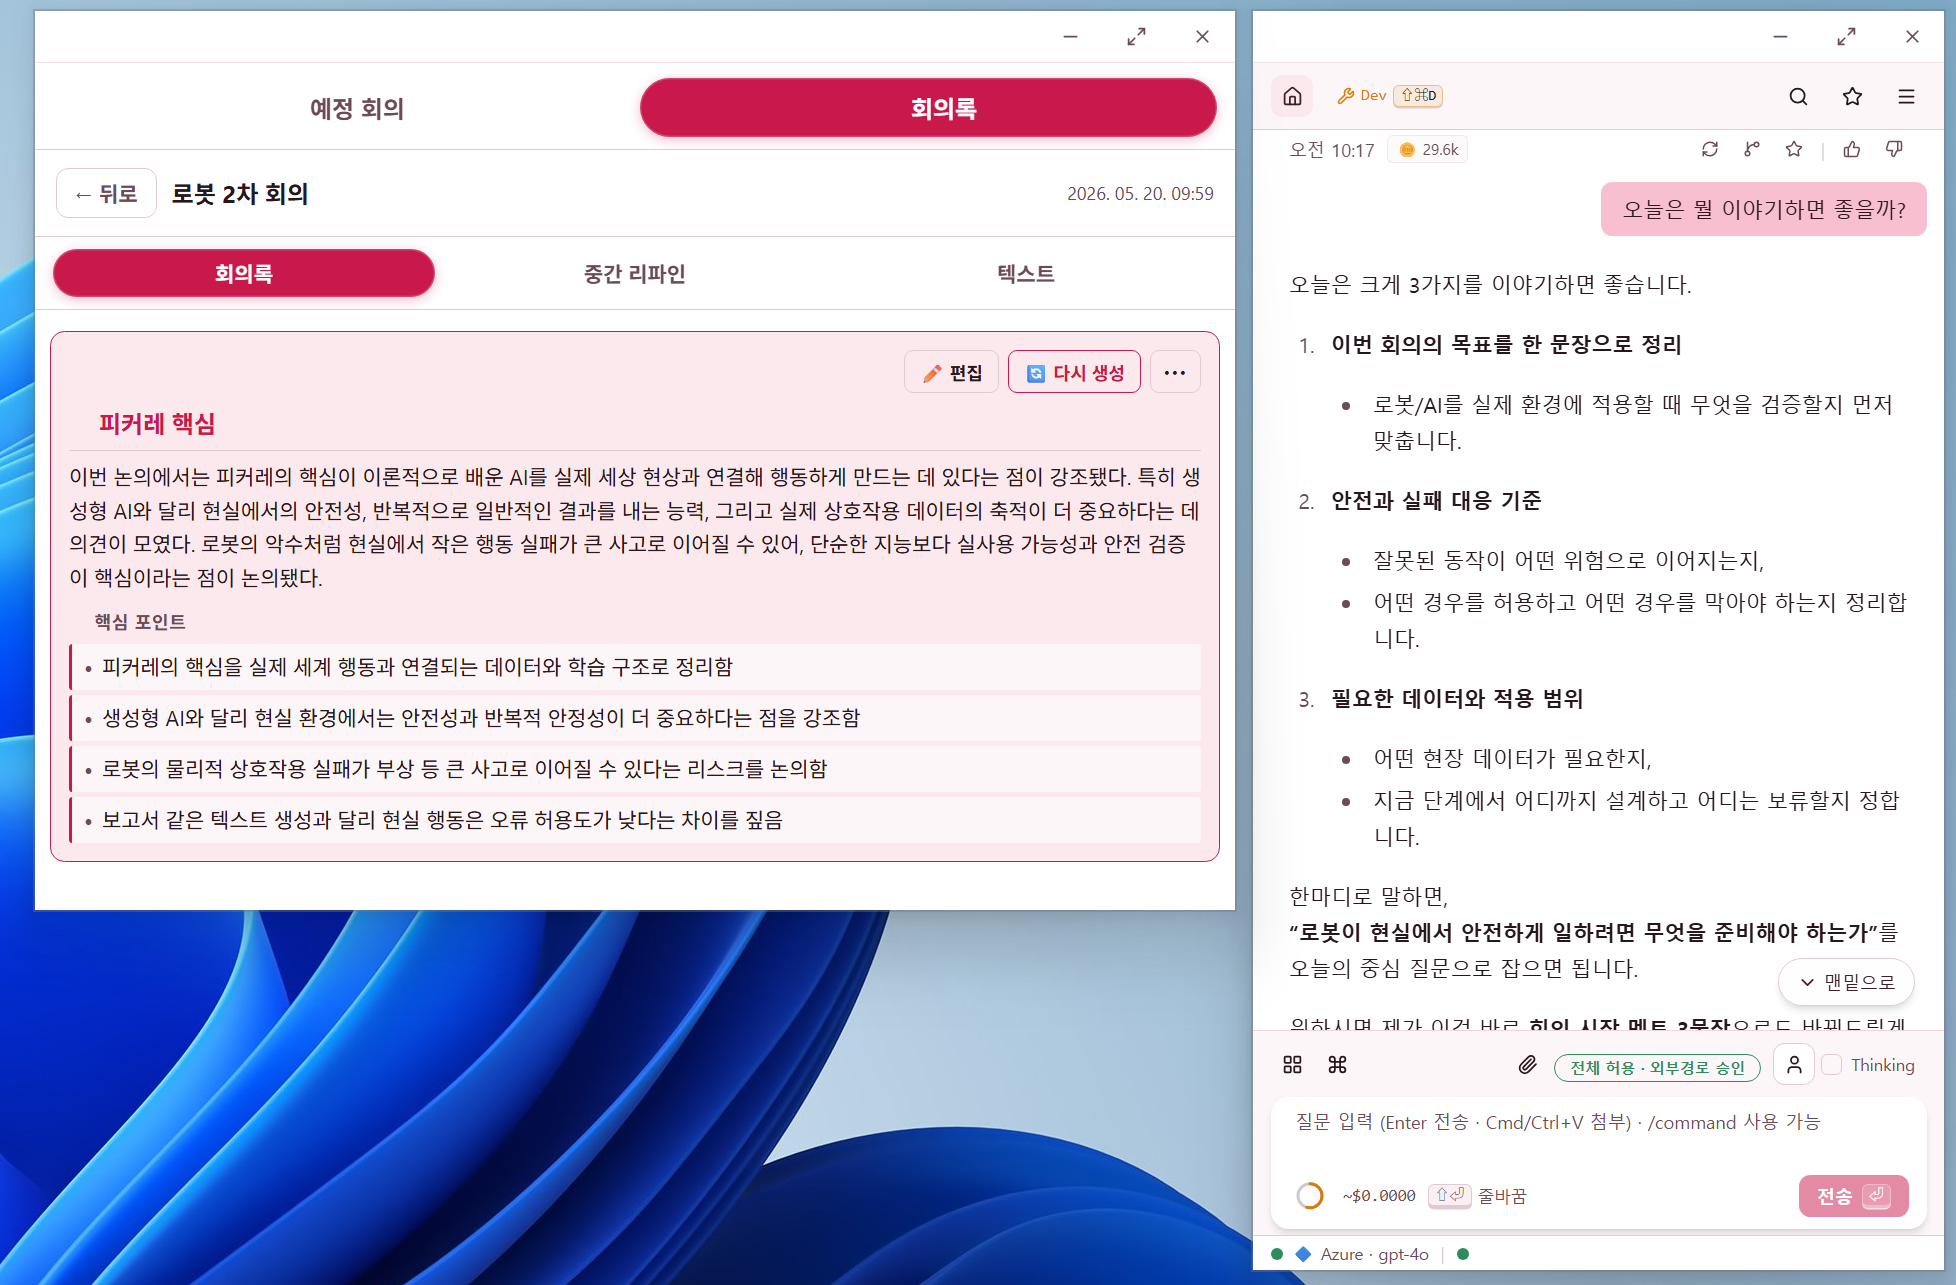Click heading 이번 회의의 목표를 한 문장으로 정리
This screenshot has height=1285, width=1956.
point(1506,345)
